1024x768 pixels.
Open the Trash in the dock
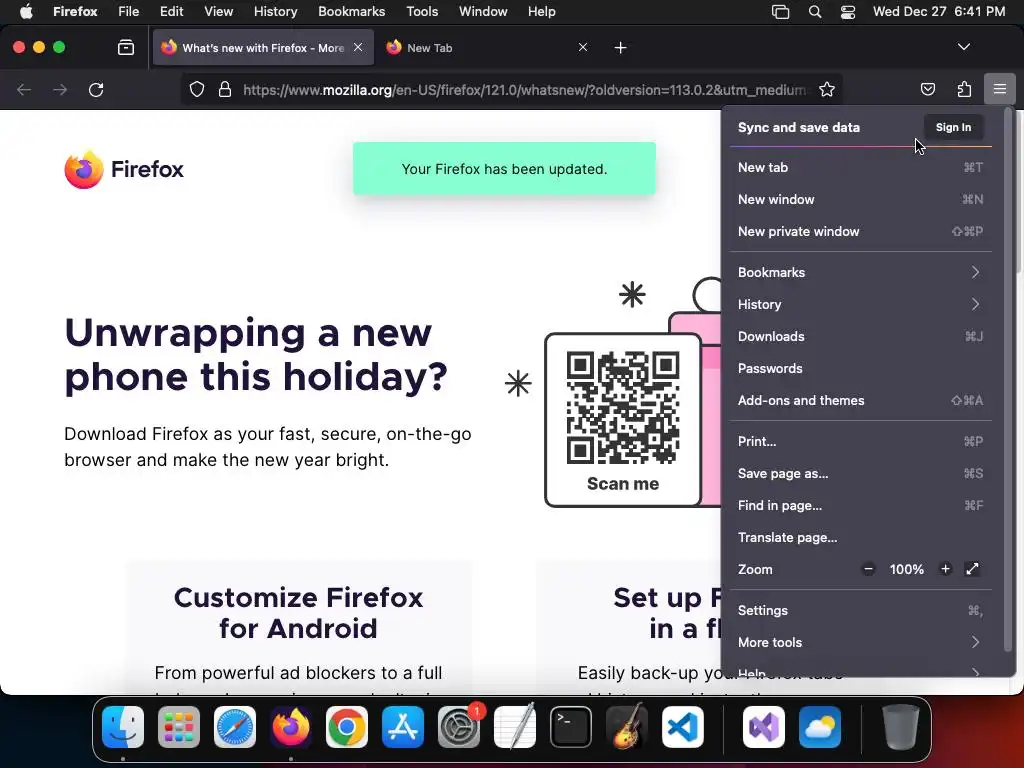901,727
